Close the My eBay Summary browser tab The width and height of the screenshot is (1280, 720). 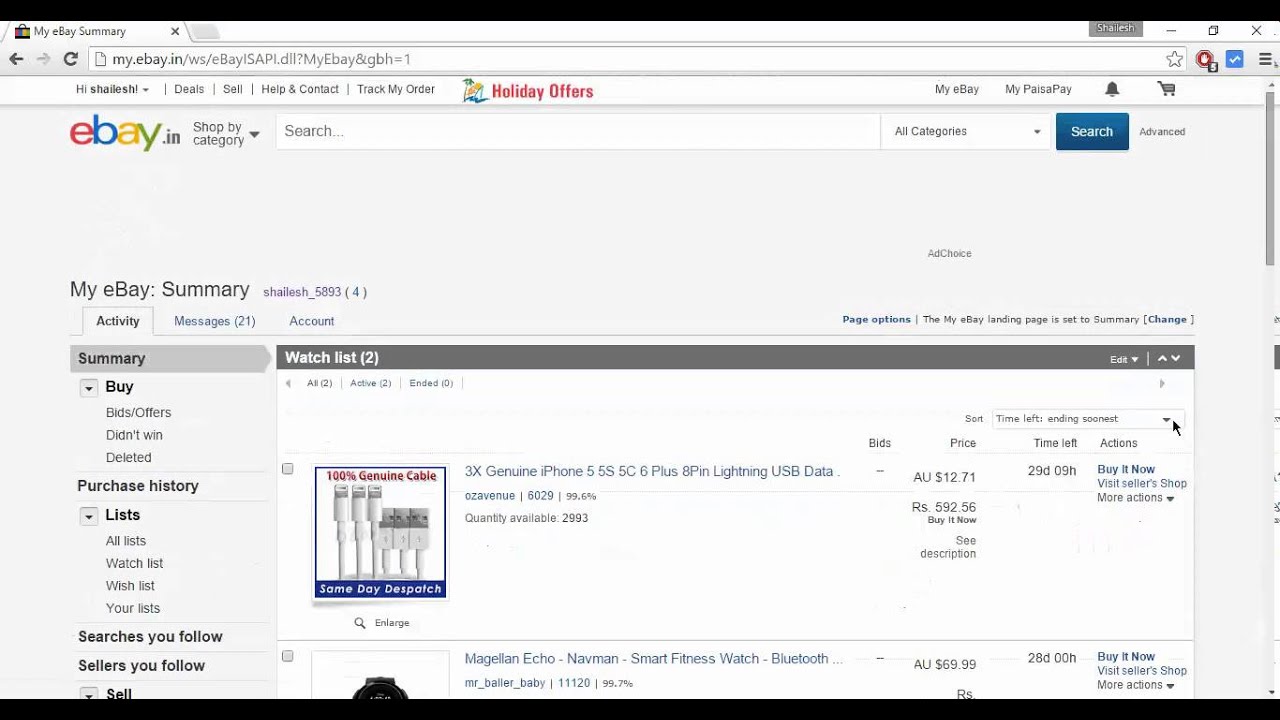175,31
